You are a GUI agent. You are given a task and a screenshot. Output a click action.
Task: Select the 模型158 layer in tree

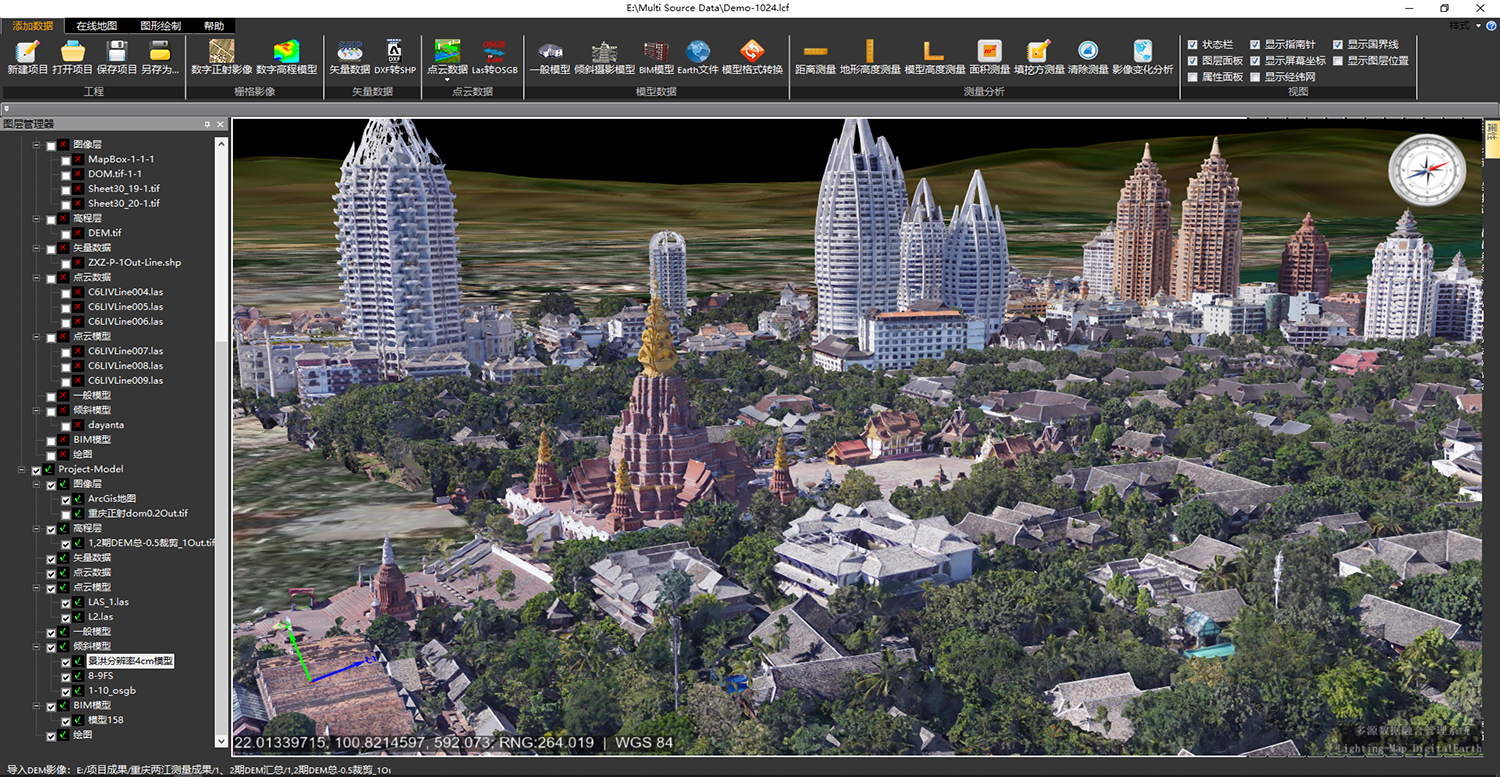[x=105, y=720]
